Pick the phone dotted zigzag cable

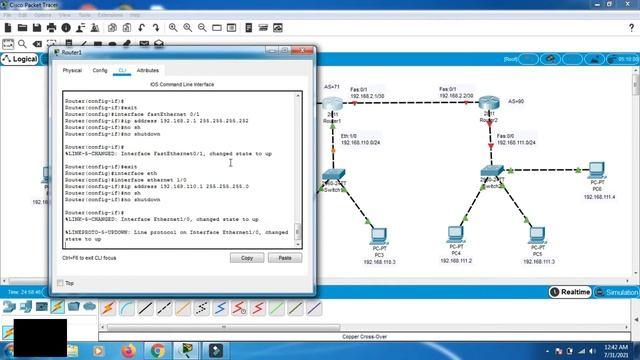202,309
